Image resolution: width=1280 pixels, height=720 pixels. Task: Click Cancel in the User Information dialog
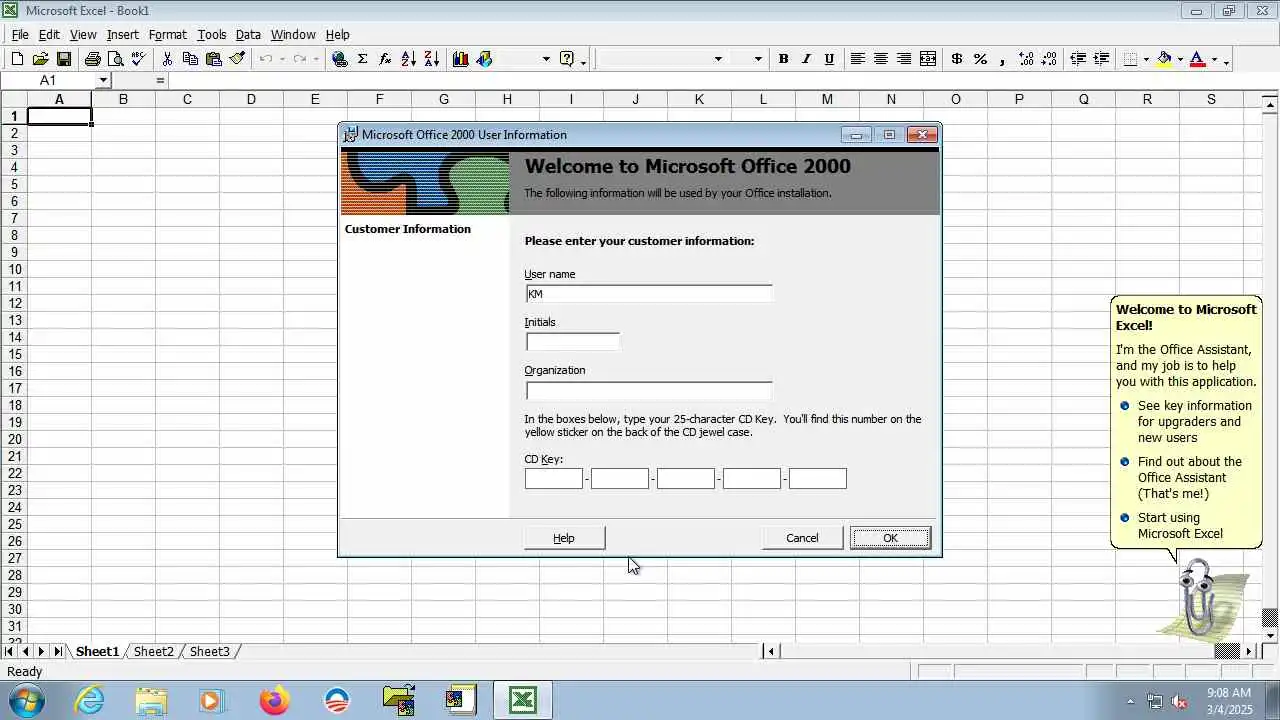click(x=802, y=538)
